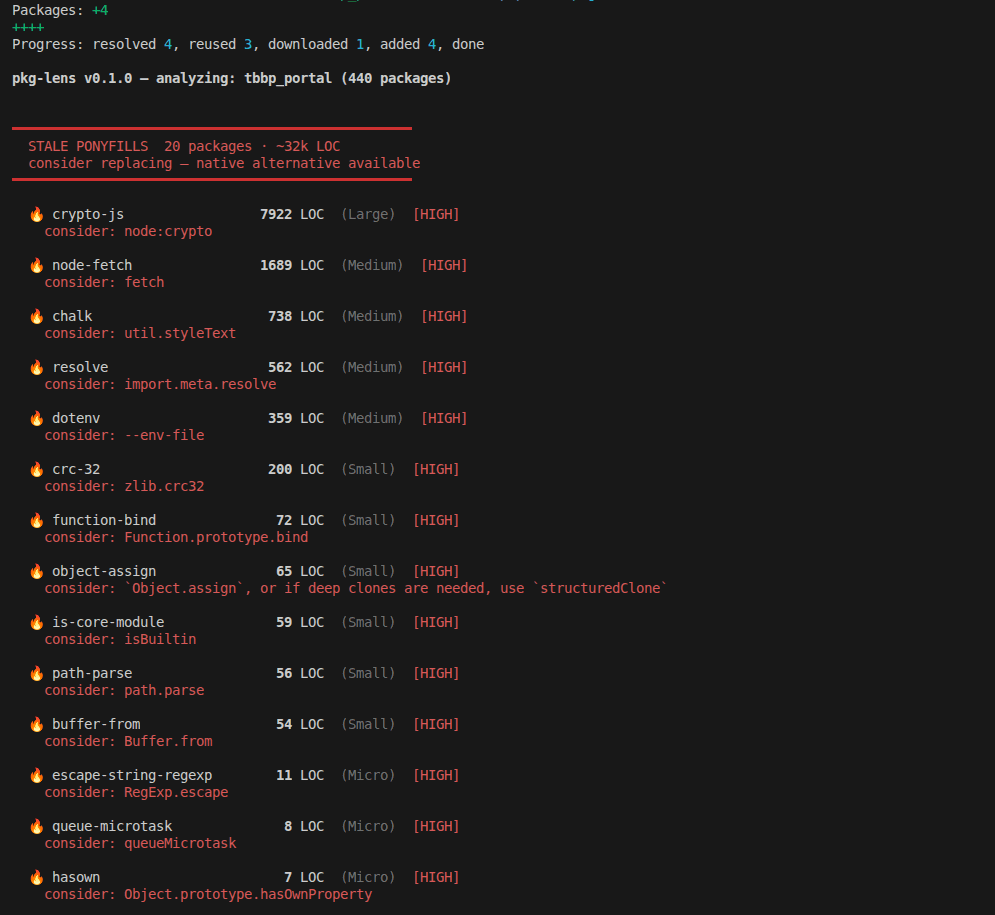This screenshot has height=915, width=995.
Task: Click the 'consider: isBuiltin' suggestion
Action: [120, 640]
